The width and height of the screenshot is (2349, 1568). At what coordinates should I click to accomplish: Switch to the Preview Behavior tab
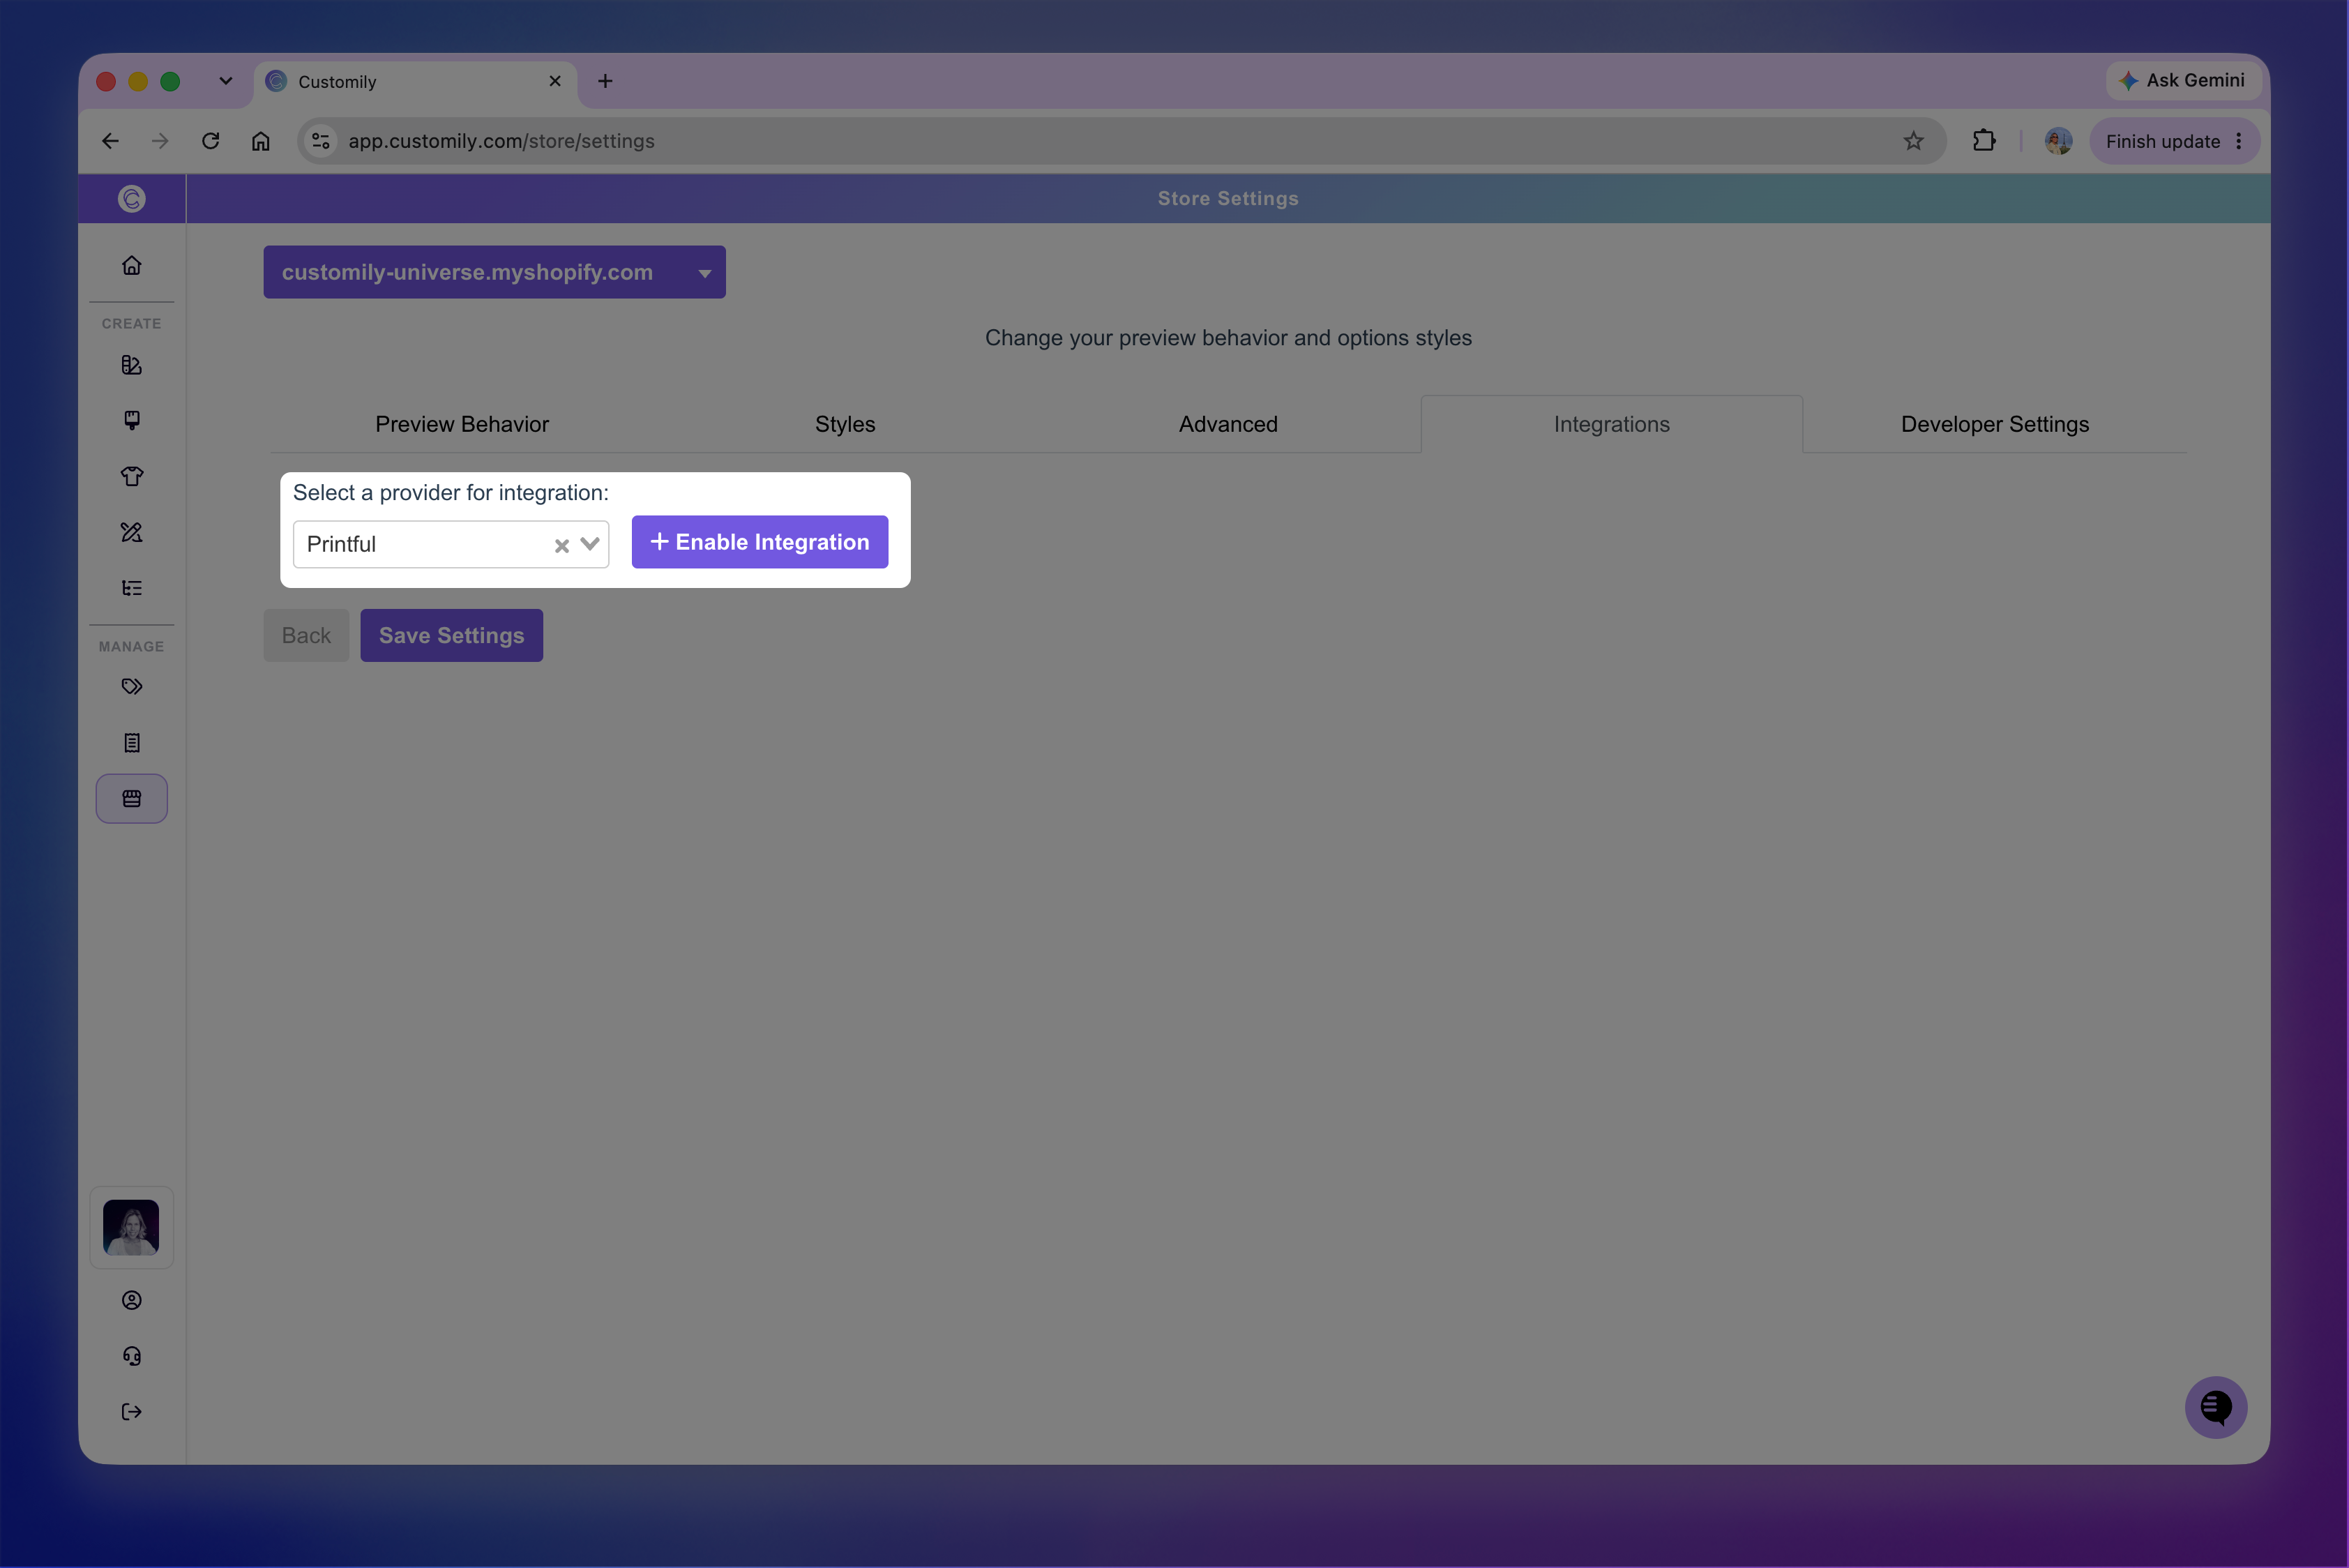[462, 424]
